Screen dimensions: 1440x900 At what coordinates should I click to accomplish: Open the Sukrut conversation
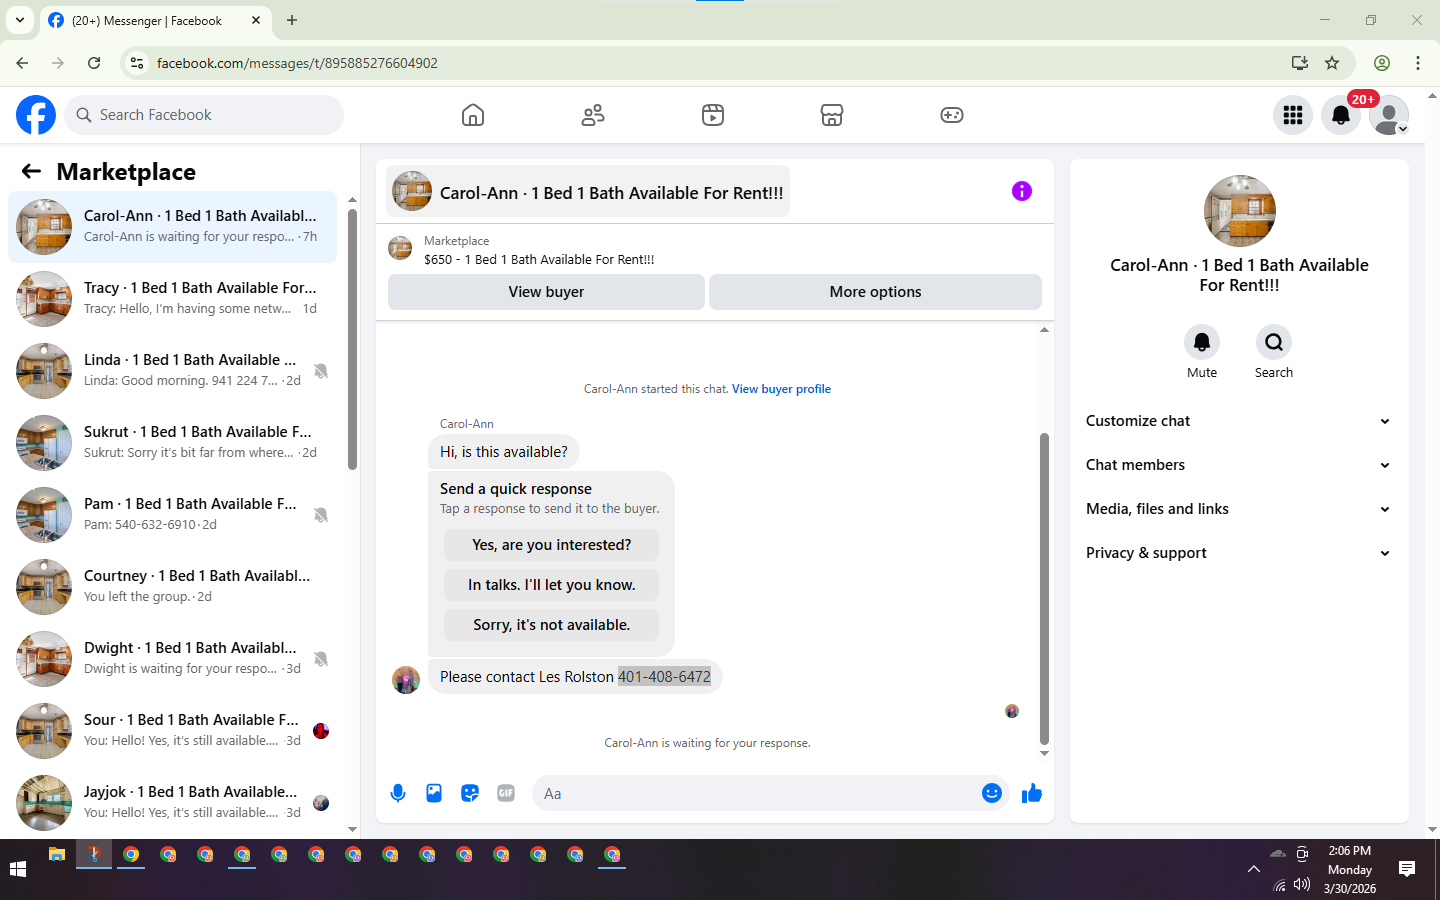point(172,443)
